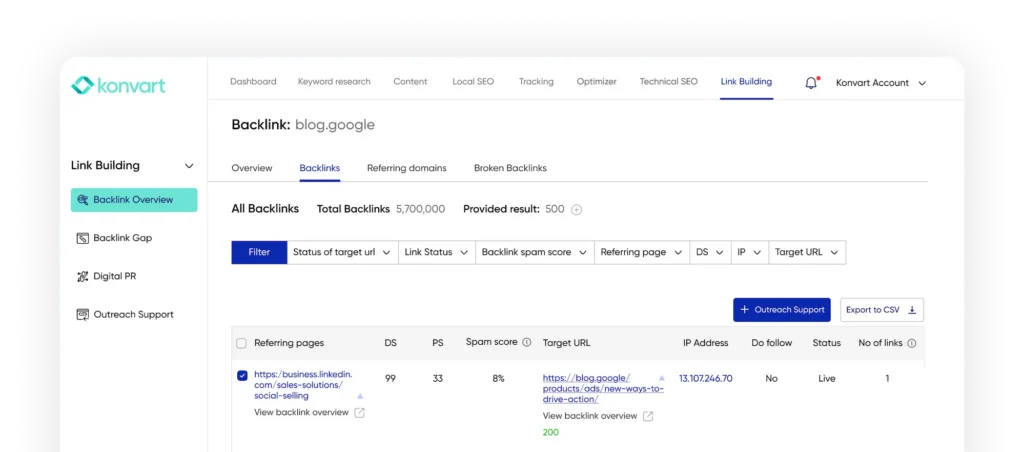The image size is (1024, 452).
Task: Select the Link Building top menu item
Action: point(746,82)
